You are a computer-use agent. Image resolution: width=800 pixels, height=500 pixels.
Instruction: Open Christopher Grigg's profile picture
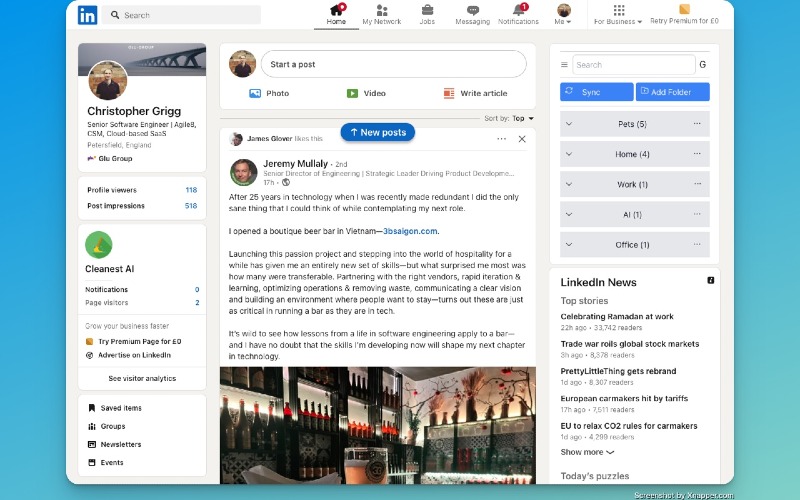(x=108, y=80)
